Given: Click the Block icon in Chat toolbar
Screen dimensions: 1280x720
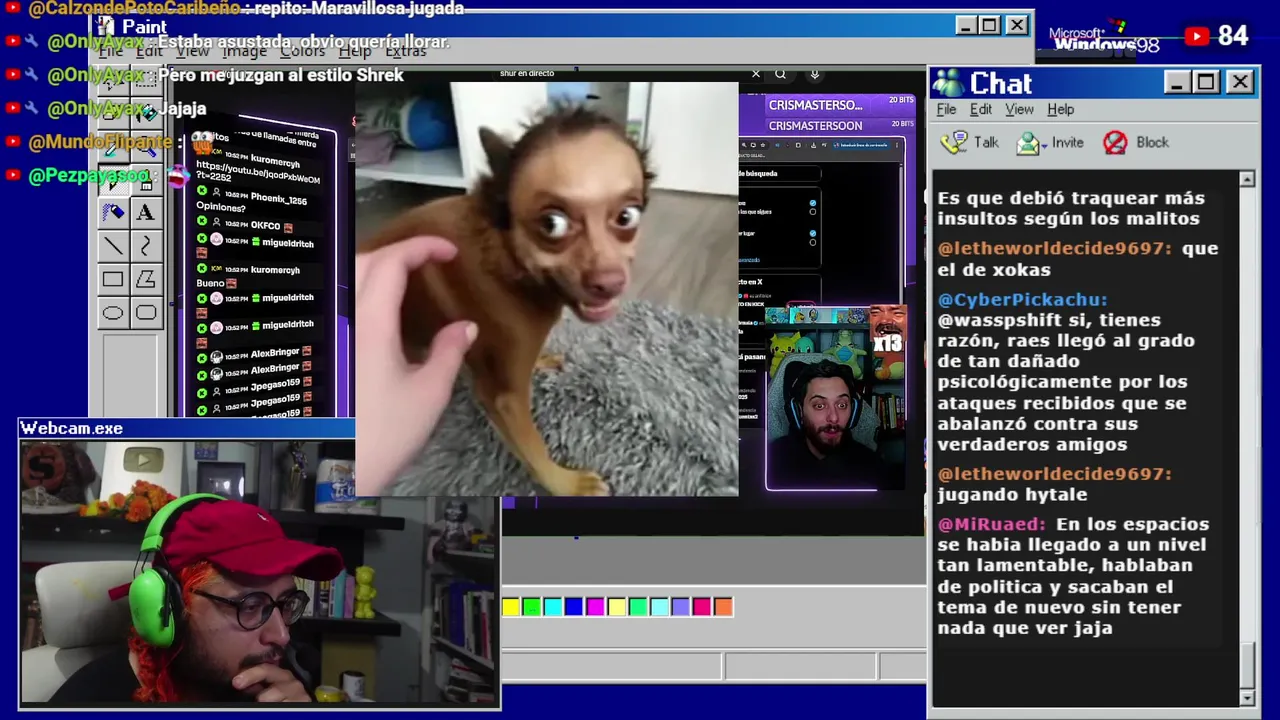Looking at the screenshot, I should [1115, 143].
